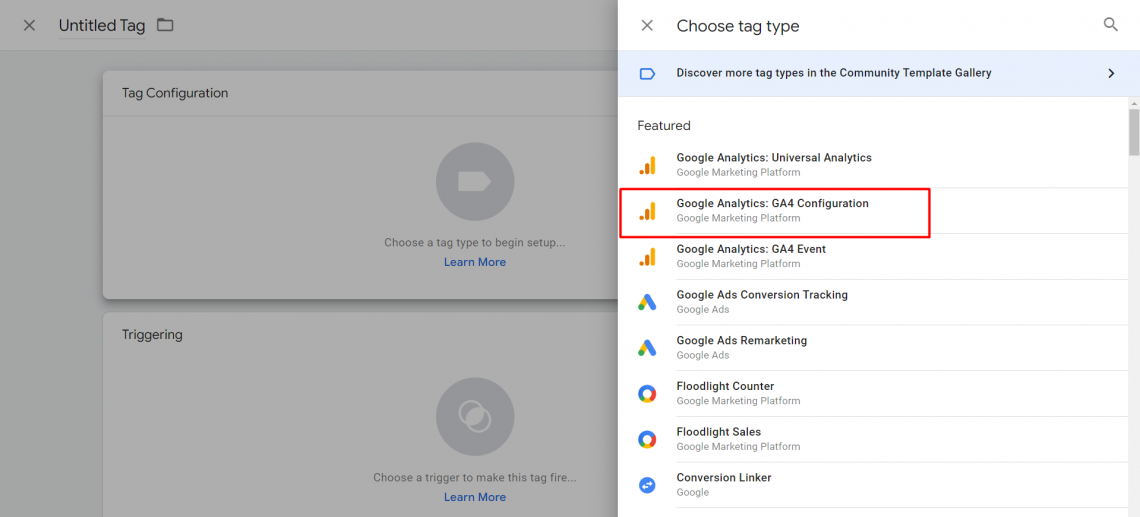Screen dimensions: 1140x517
Task: Click the tag type list scrollbar
Action: 1133,131
